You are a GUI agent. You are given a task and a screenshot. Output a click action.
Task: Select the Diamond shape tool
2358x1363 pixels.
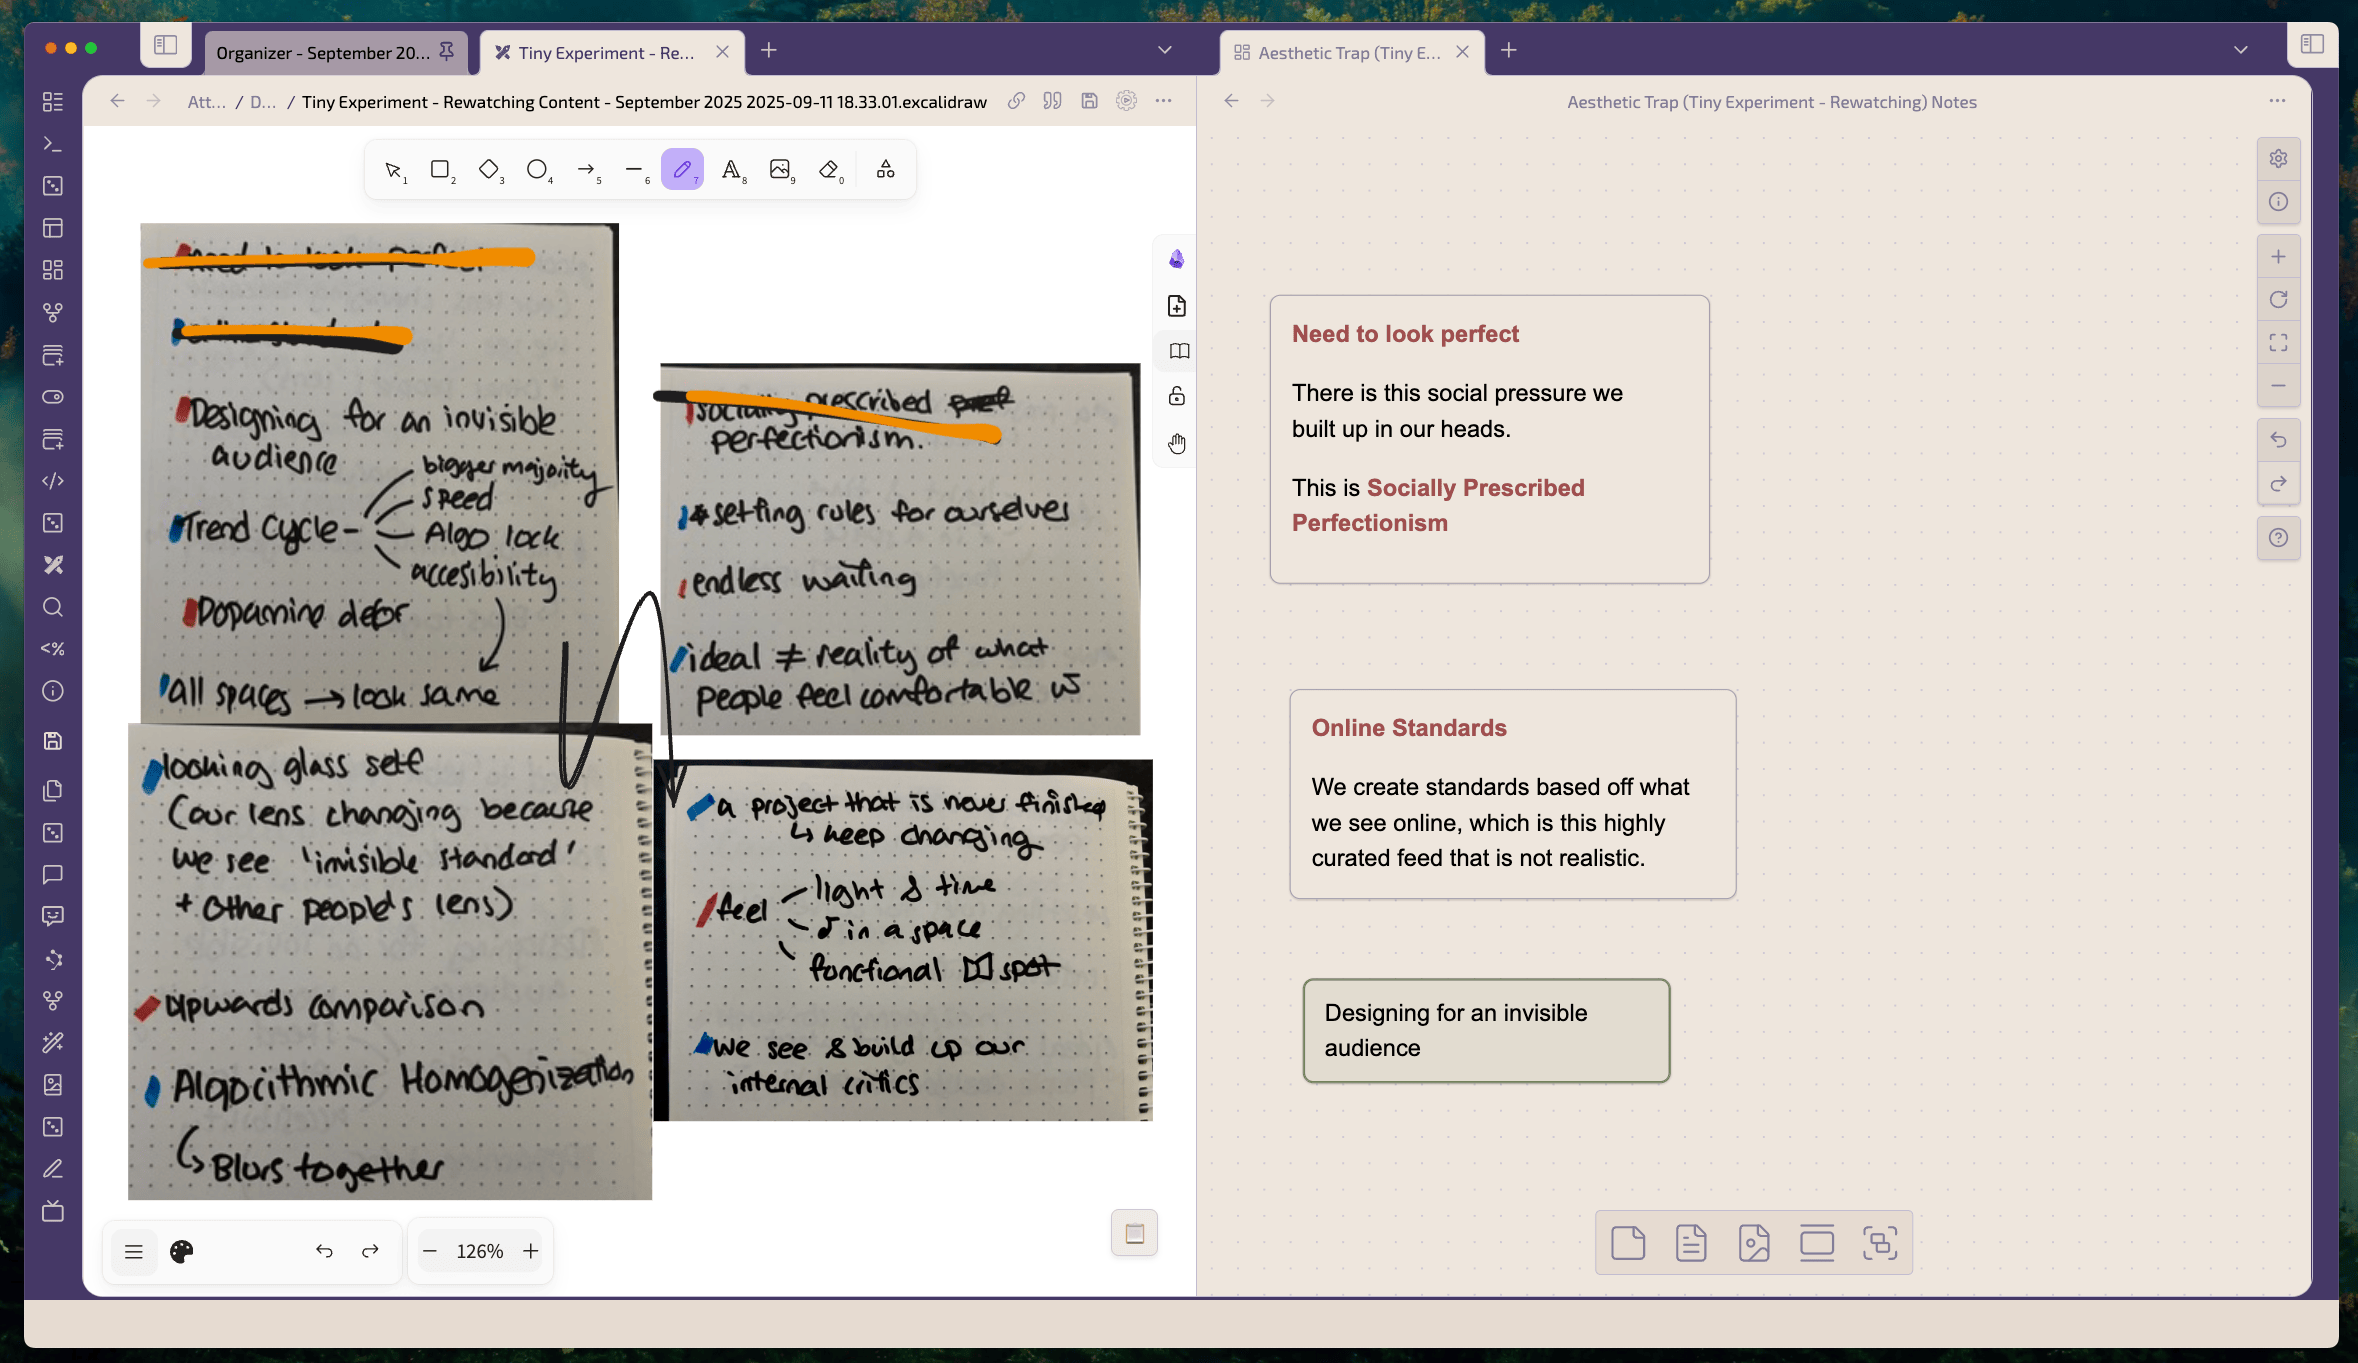[488, 170]
